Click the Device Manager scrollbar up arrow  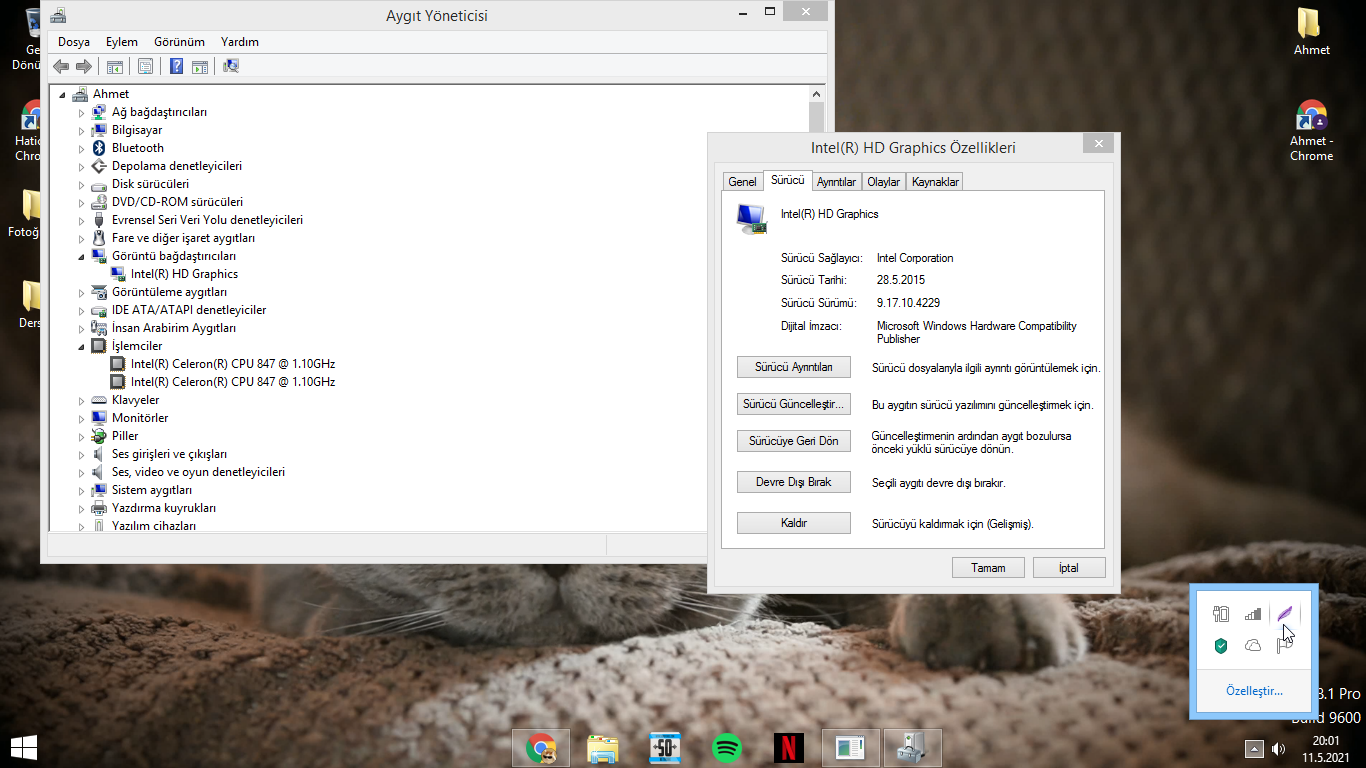click(x=816, y=94)
